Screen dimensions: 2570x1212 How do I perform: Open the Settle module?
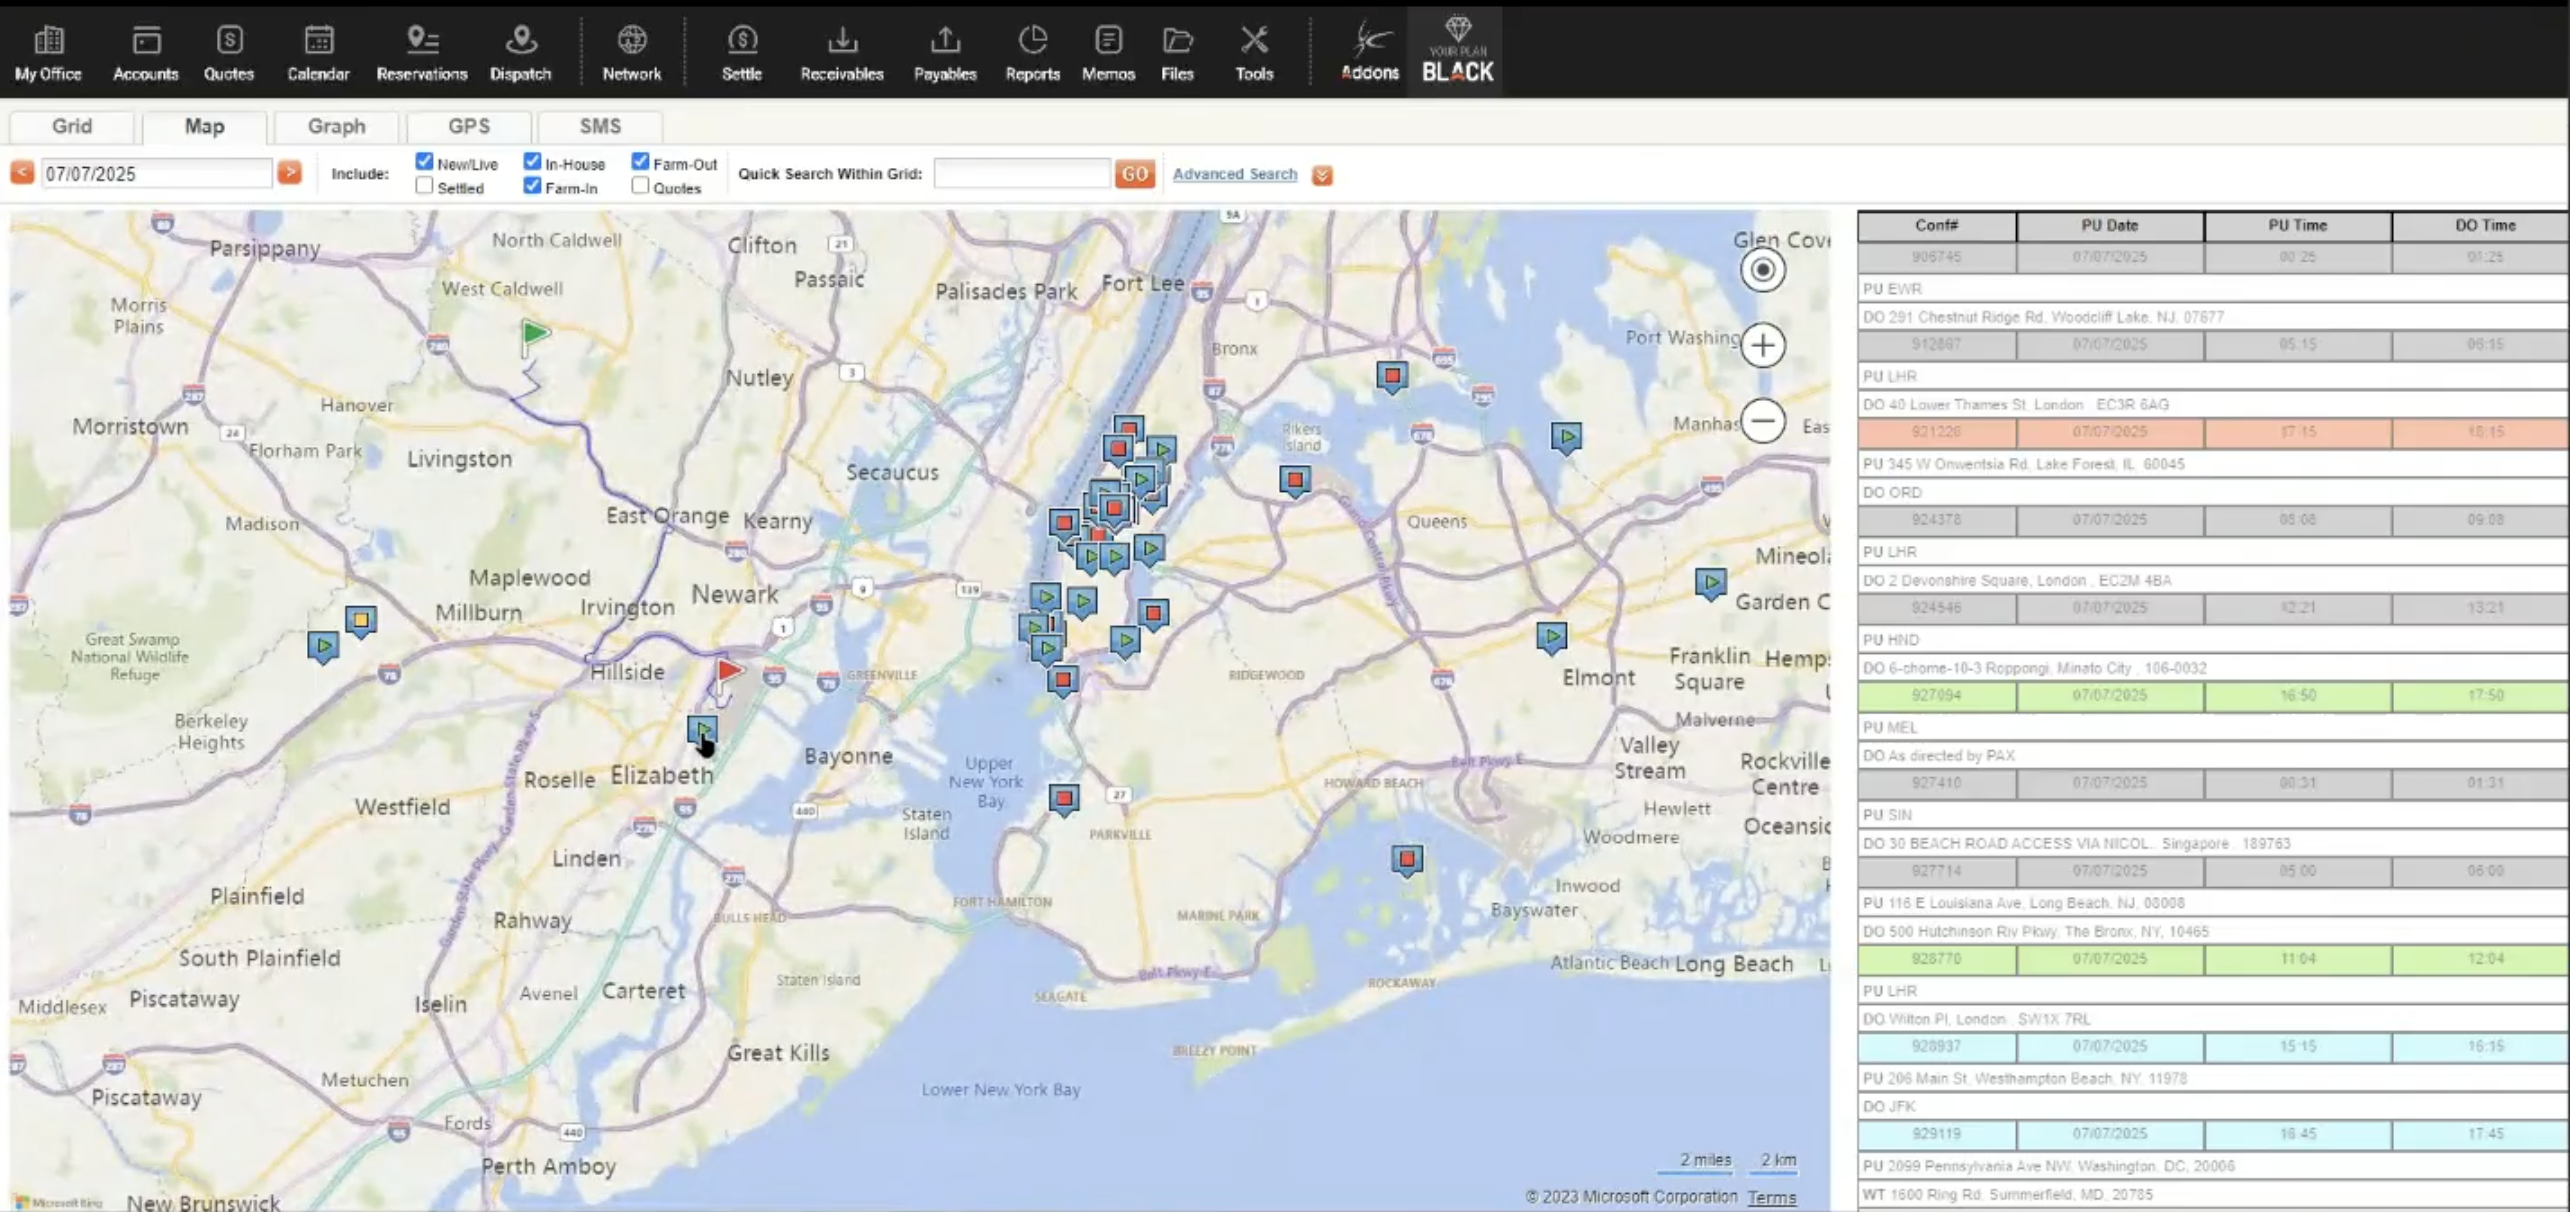tap(741, 50)
